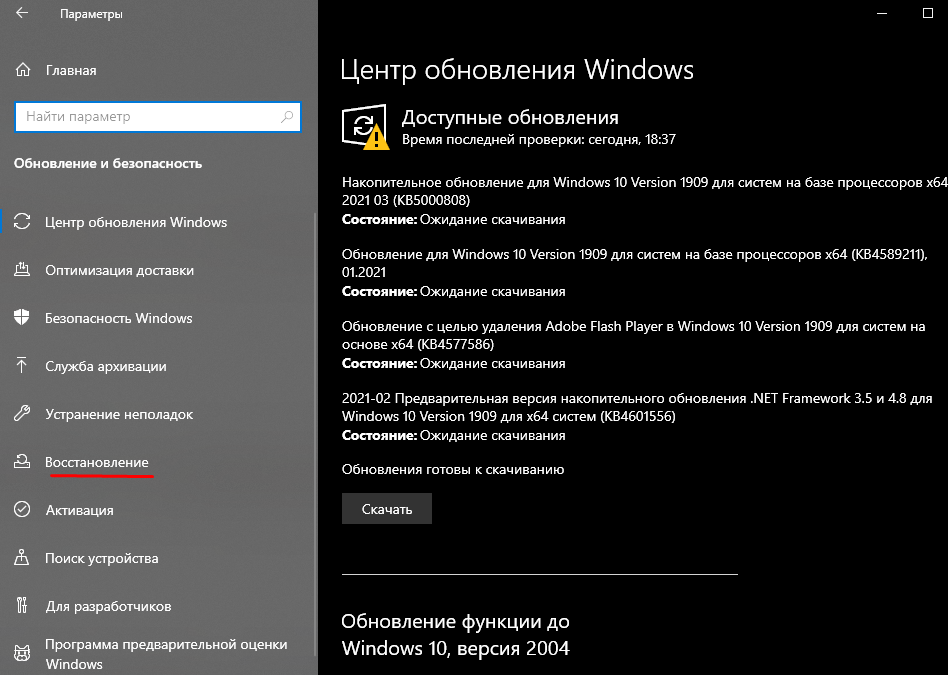Click the Поиск устройства locator icon
Image resolution: width=948 pixels, height=675 pixels.
(x=23, y=558)
